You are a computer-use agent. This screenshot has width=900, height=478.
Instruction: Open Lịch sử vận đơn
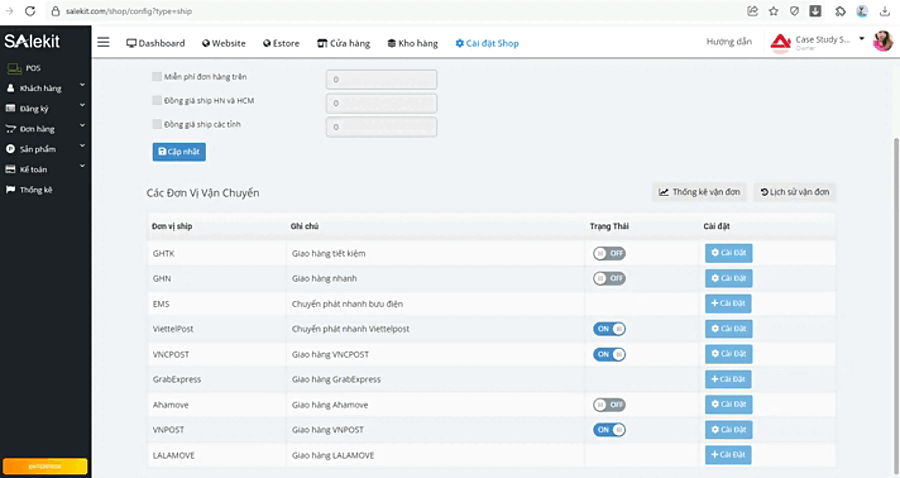tap(794, 192)
